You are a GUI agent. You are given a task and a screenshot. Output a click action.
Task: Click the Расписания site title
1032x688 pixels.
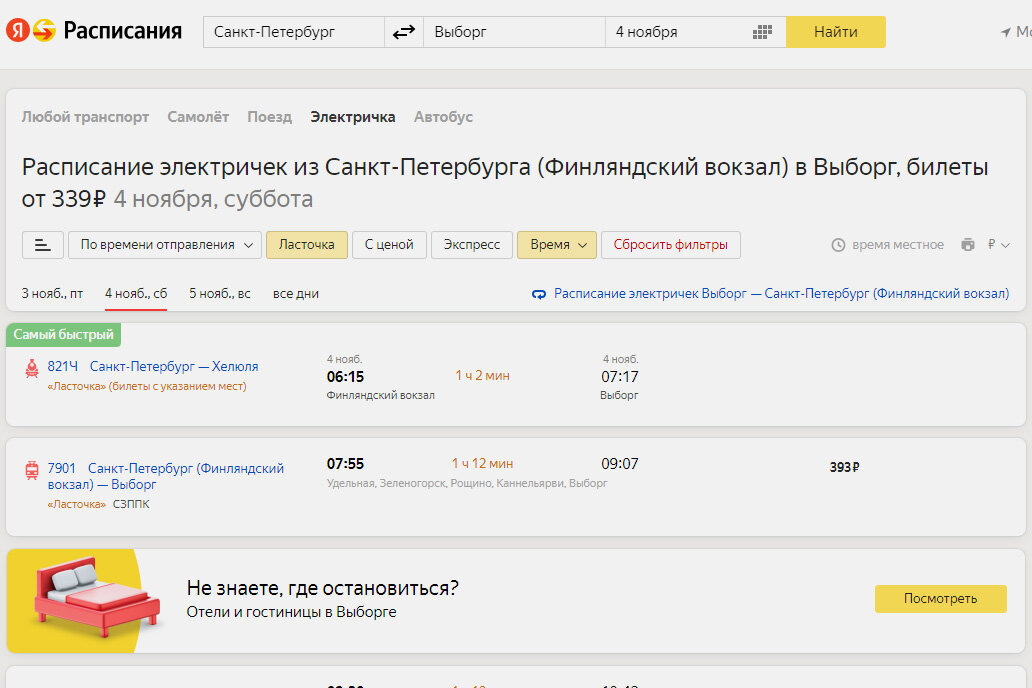click(122, 31)
